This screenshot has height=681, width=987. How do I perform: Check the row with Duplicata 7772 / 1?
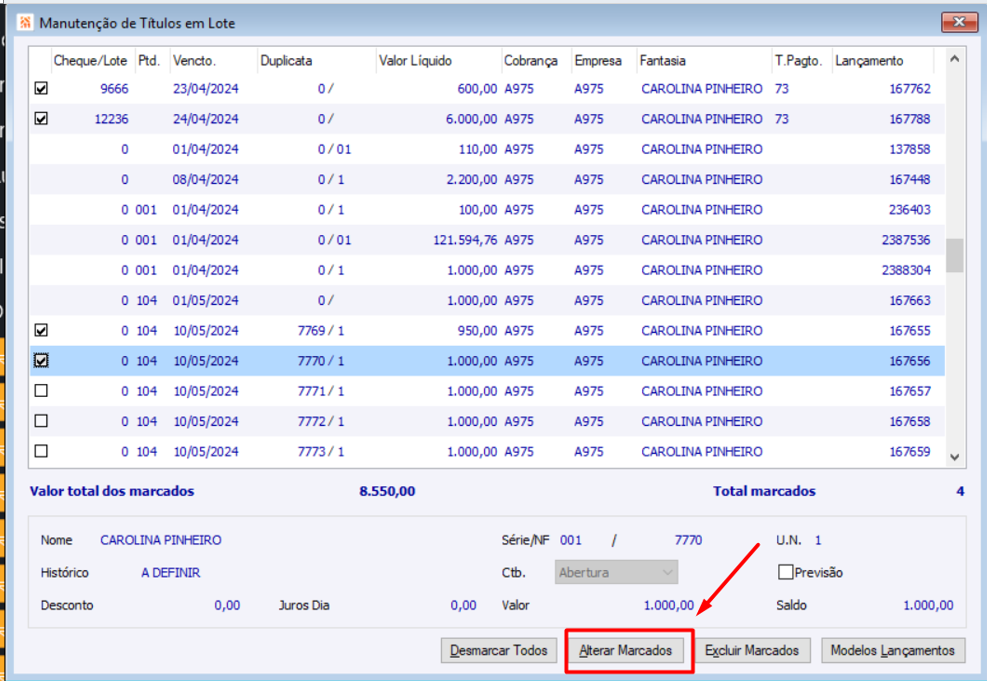(41, 420)
